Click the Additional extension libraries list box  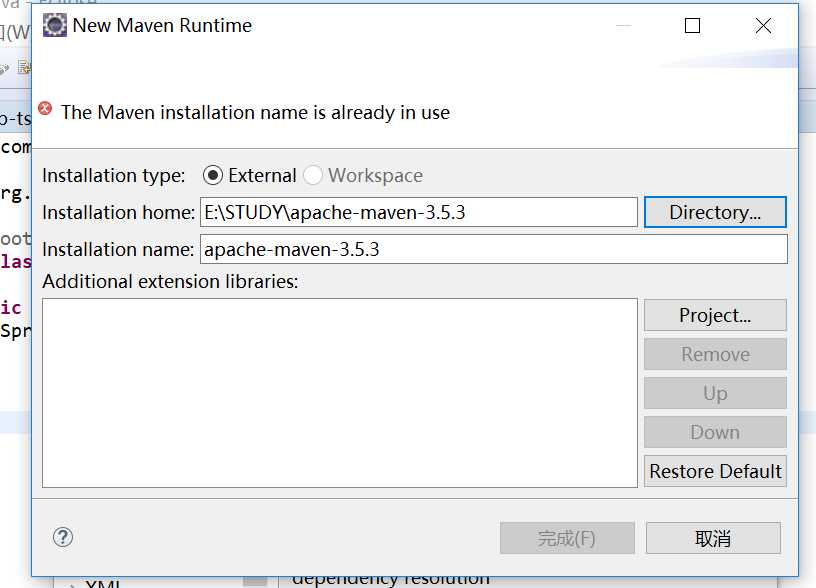[340, 393]
